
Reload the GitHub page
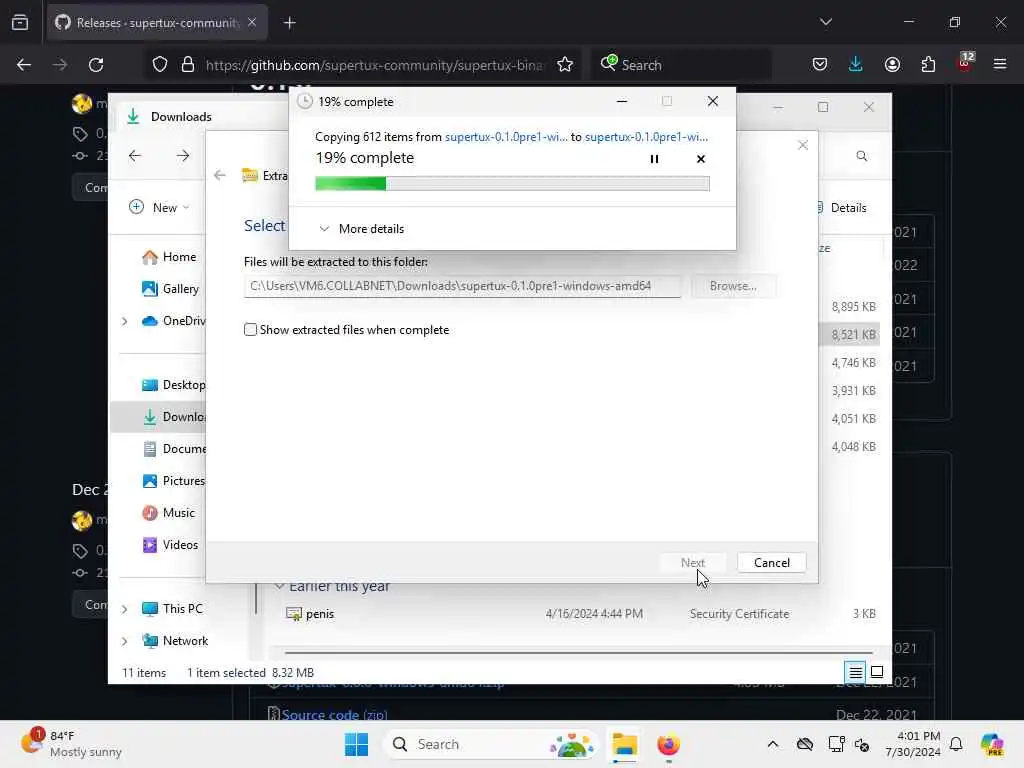(96, 65)
